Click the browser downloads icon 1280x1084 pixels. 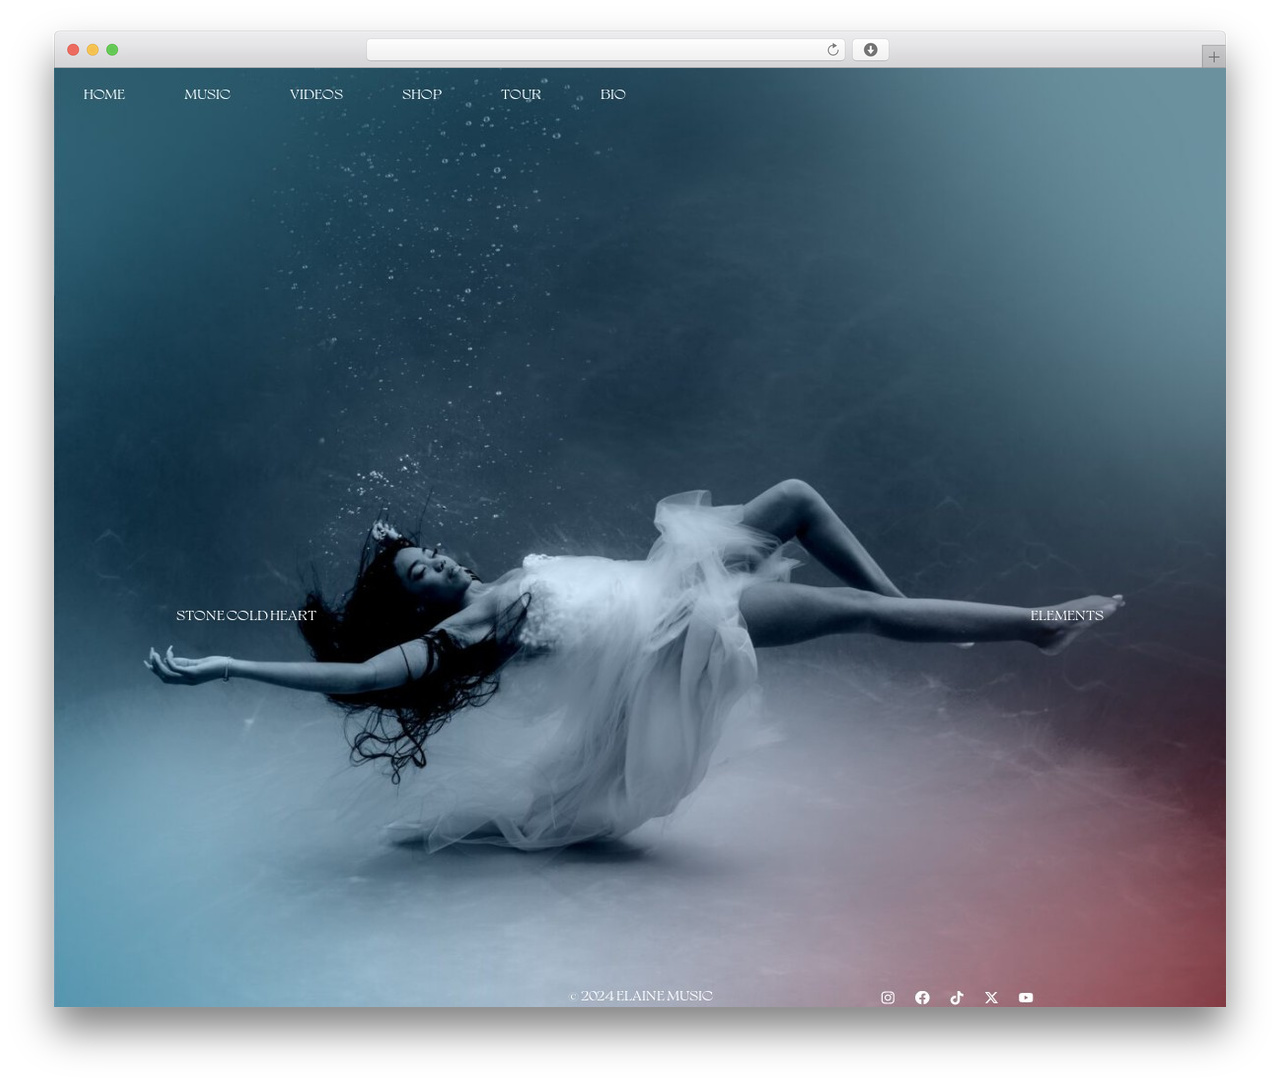tap(870, 50)
